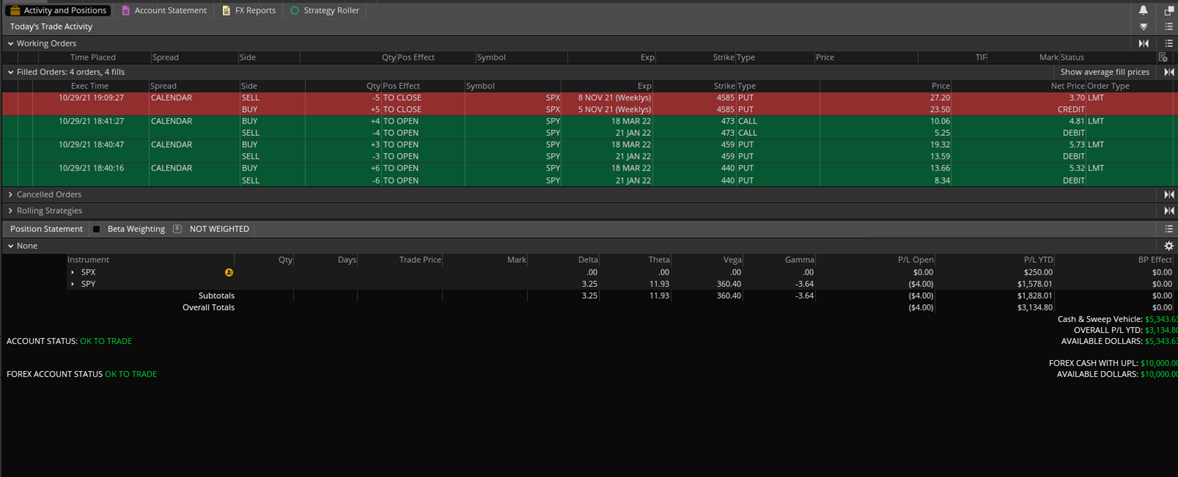Open the Position Statement settings gear
Image resolution: width=1178 pixels, height=477 pixels.
coord(1168,246)
